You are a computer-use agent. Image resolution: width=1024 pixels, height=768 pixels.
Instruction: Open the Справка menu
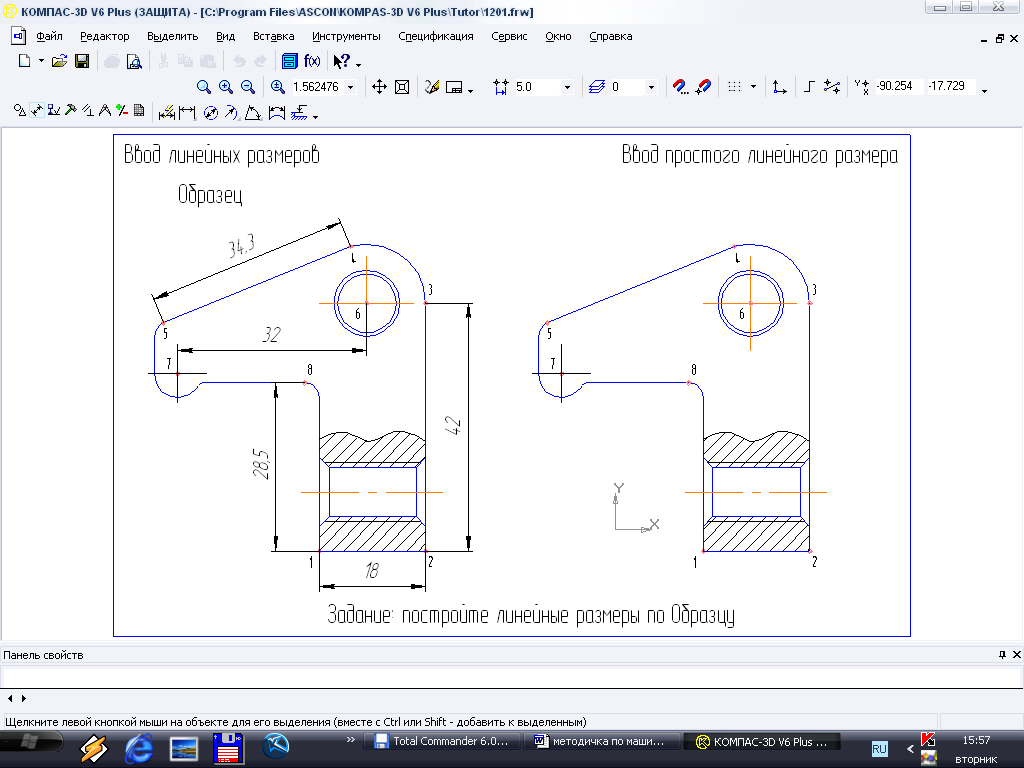pyautogui.click(x=611, y=37)
